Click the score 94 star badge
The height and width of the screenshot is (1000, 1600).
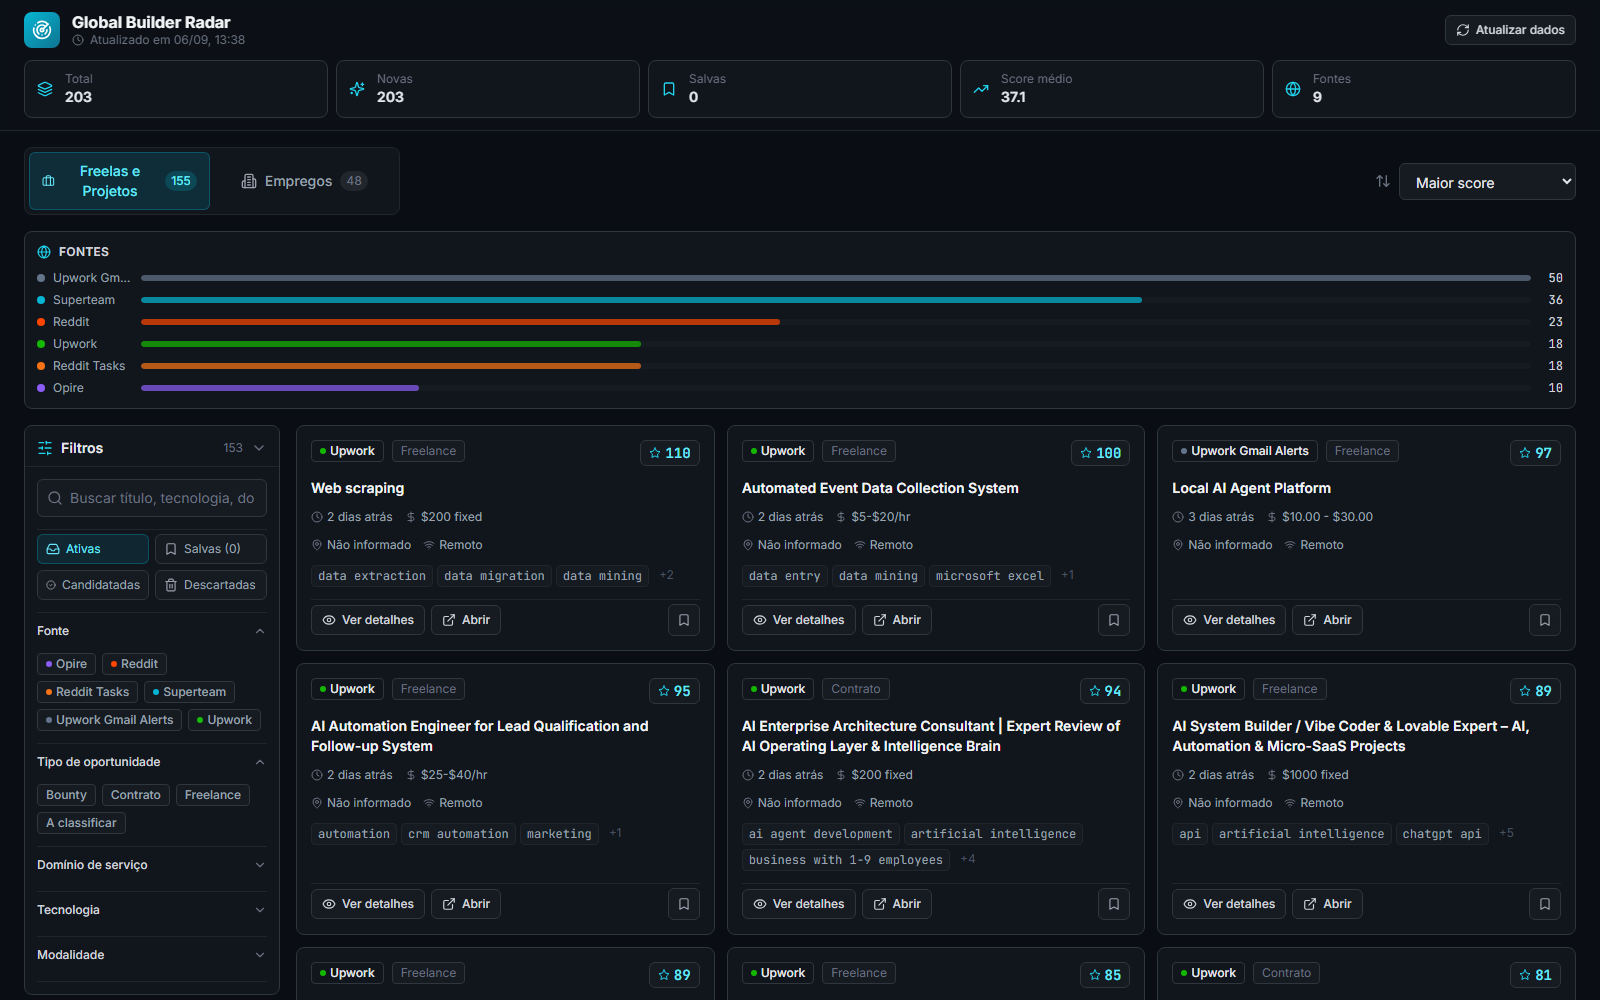[1105, 691]
